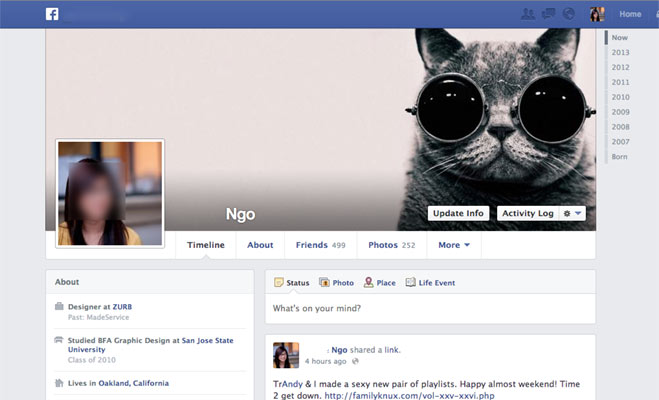Open messages icon in top bar

tap(548, 14)
